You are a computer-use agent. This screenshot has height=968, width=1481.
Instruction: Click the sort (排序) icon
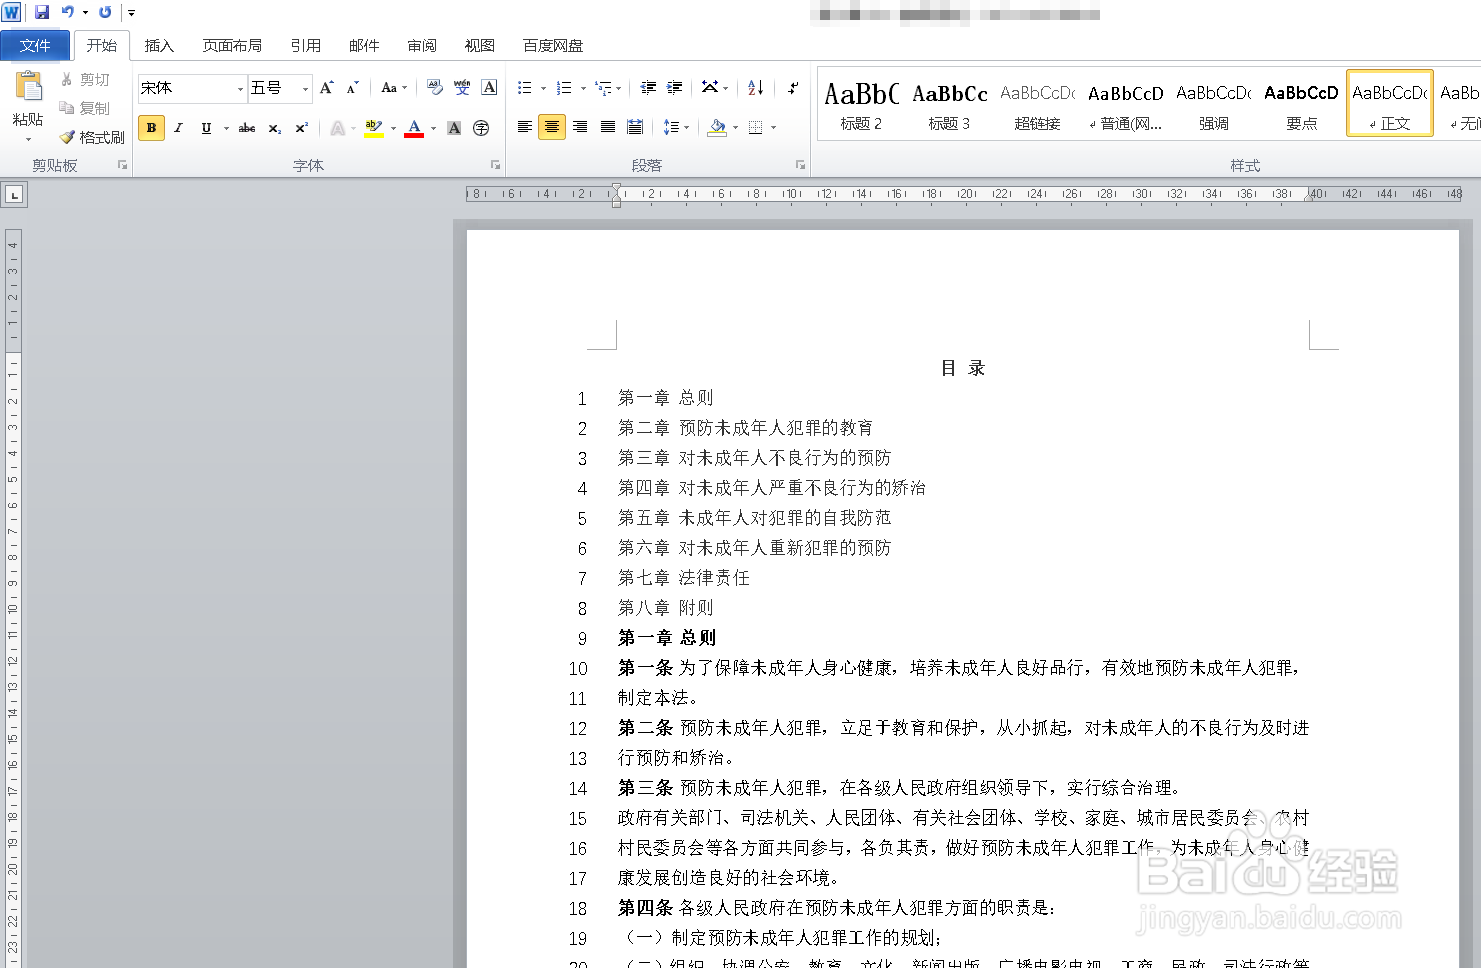tap(755, 88)
